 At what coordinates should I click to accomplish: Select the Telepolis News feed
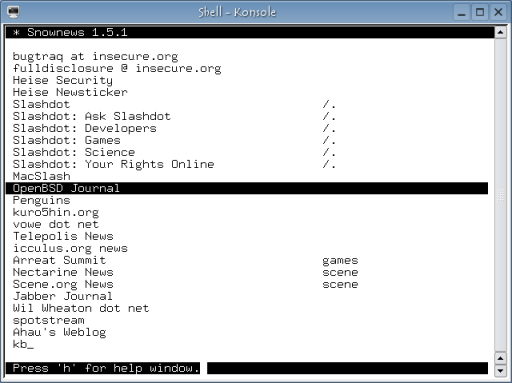coord(63,236)
